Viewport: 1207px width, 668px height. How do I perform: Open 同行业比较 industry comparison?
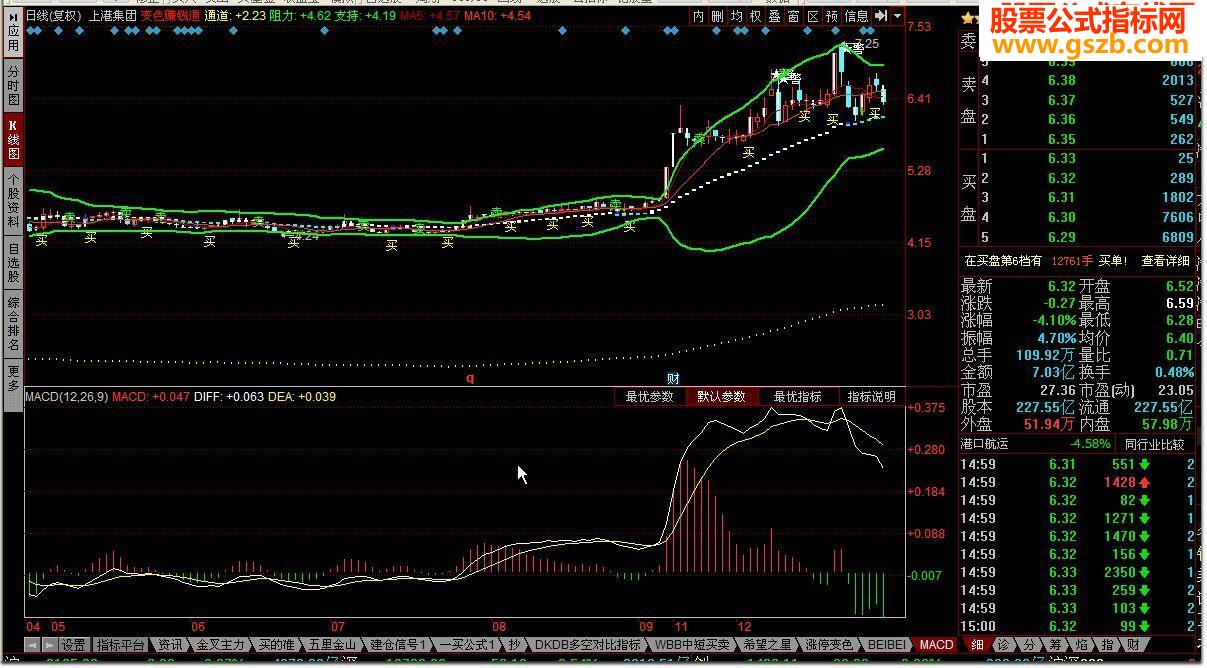pyautogui.click(x=1154, y=444)
